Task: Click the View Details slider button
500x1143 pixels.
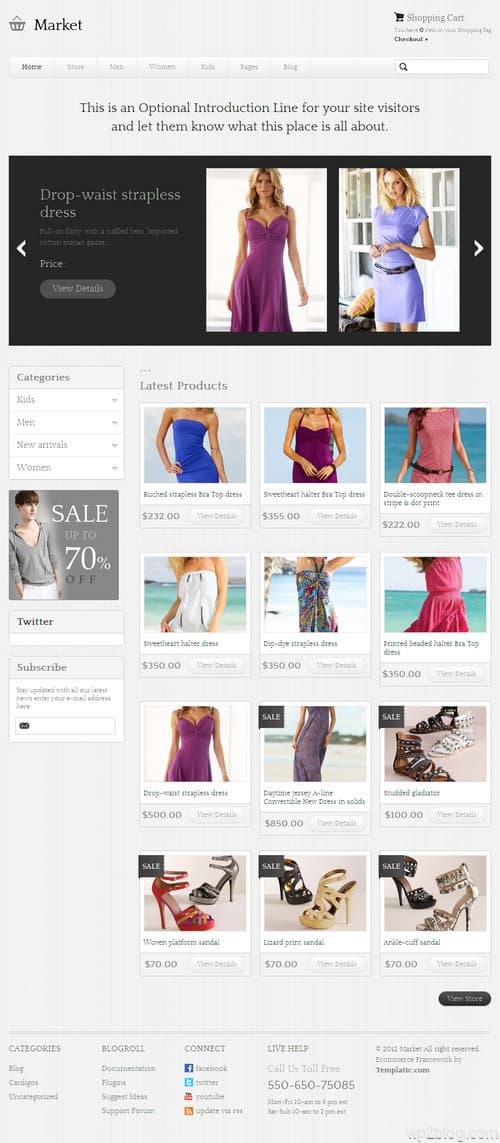Action: click(77, 289)
